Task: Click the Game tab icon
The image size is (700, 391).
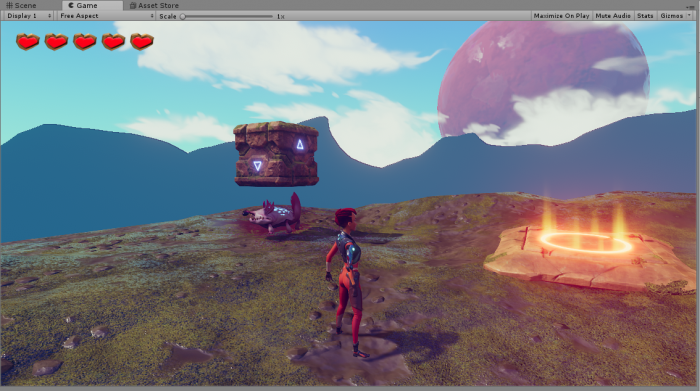Action: coord(71,5)
